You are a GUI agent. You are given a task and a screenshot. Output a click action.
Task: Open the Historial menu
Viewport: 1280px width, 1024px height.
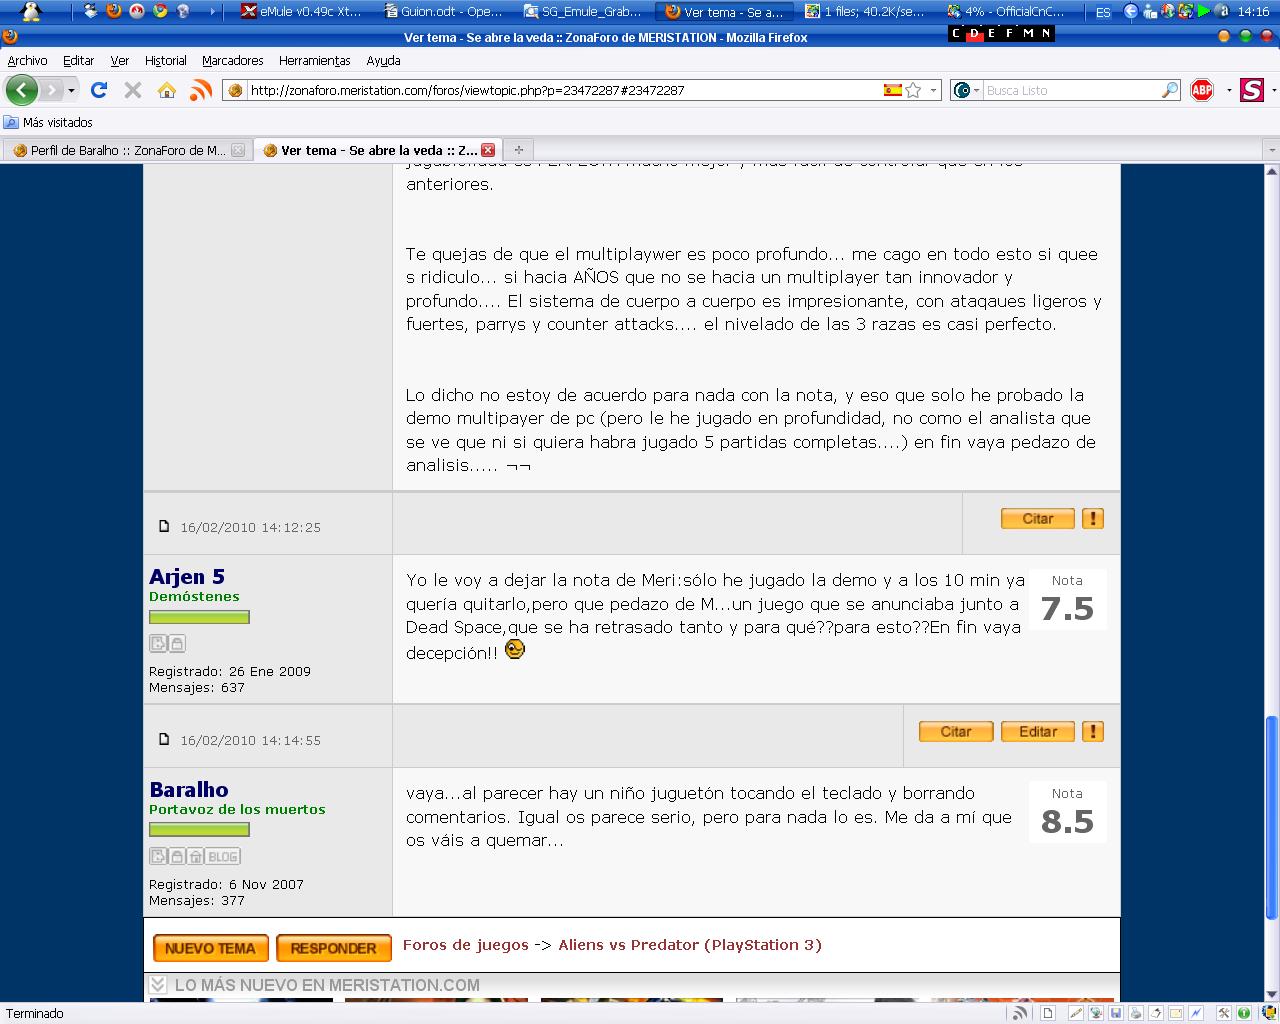click(166, 61)
